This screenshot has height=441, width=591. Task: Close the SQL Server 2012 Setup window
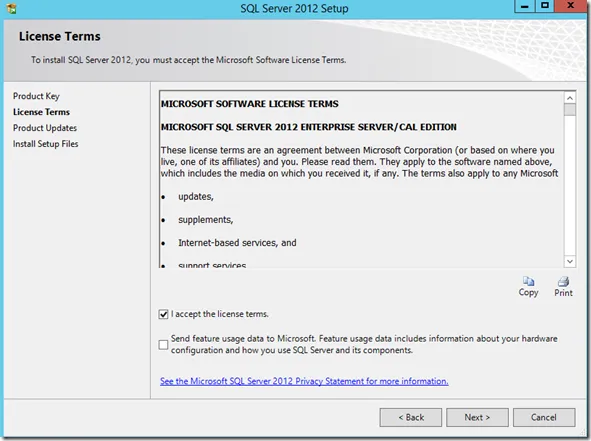click(571, 6)
